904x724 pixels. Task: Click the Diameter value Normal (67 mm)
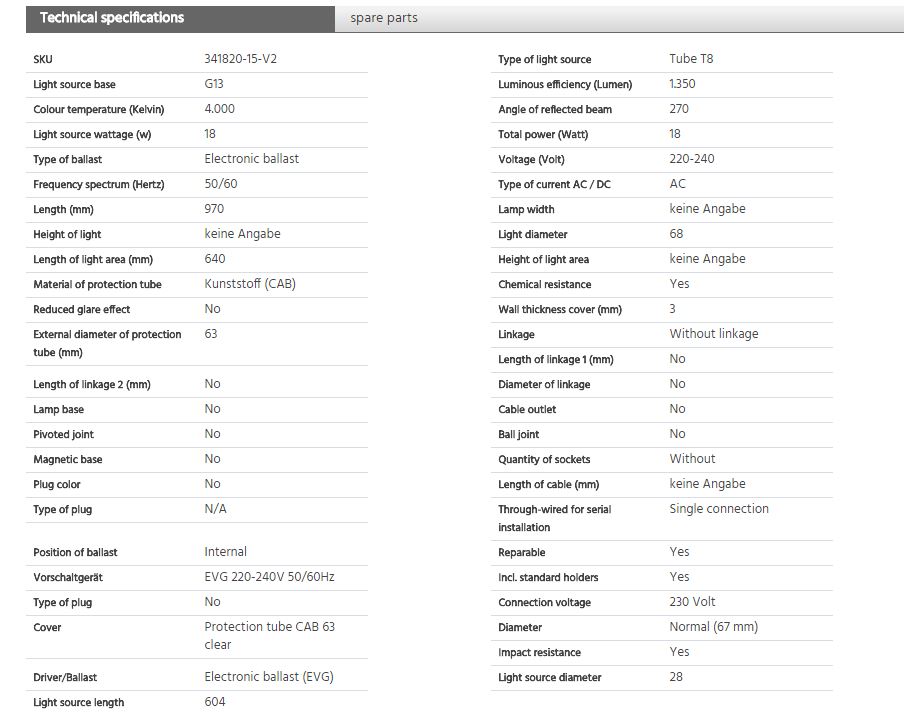(714, 627)
